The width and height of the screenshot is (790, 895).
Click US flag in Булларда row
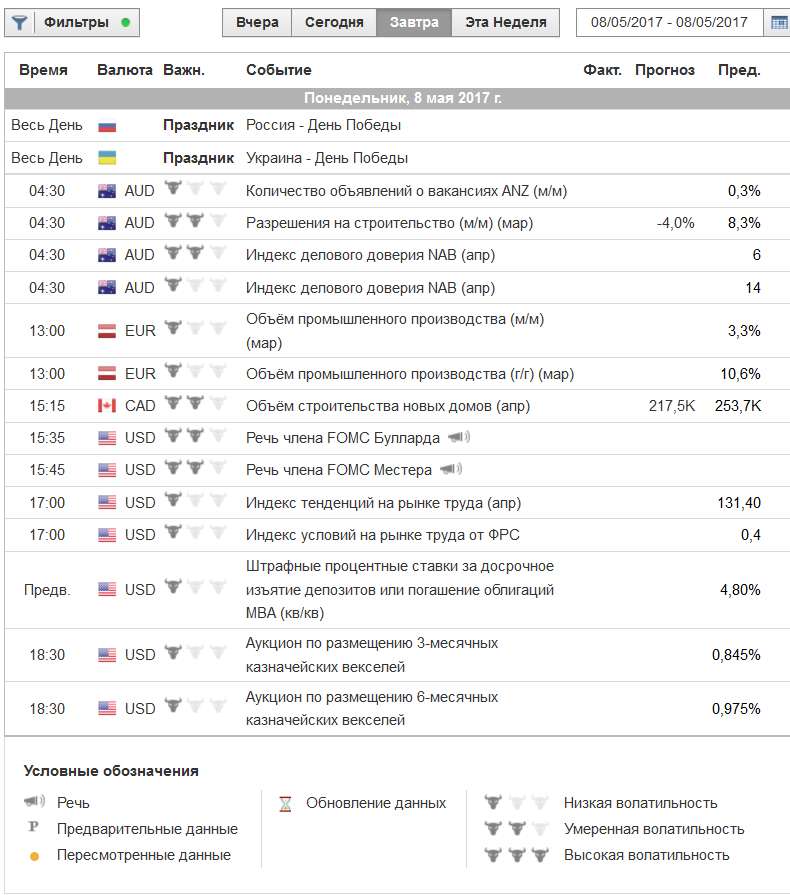point(107,438)
